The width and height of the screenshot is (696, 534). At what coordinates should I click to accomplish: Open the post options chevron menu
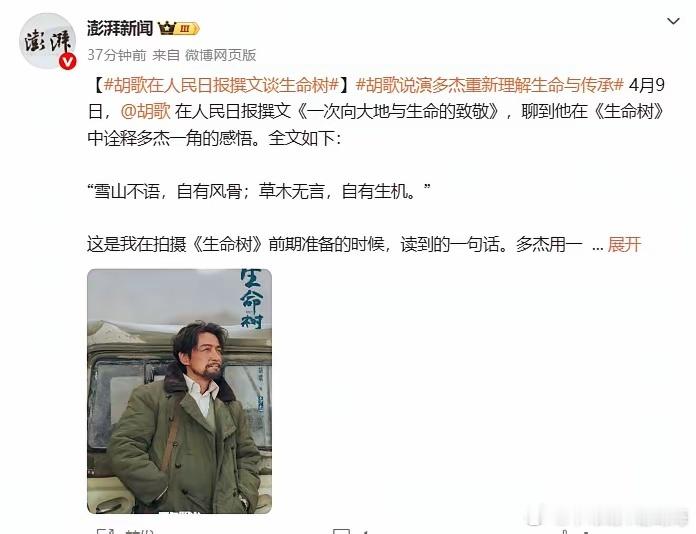pos(673,21)
